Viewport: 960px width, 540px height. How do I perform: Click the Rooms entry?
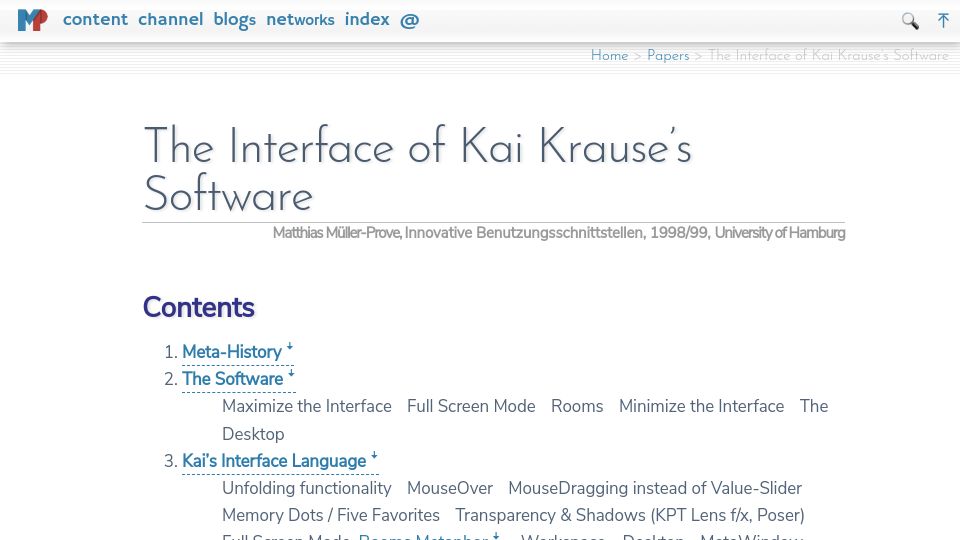(577, 406)
